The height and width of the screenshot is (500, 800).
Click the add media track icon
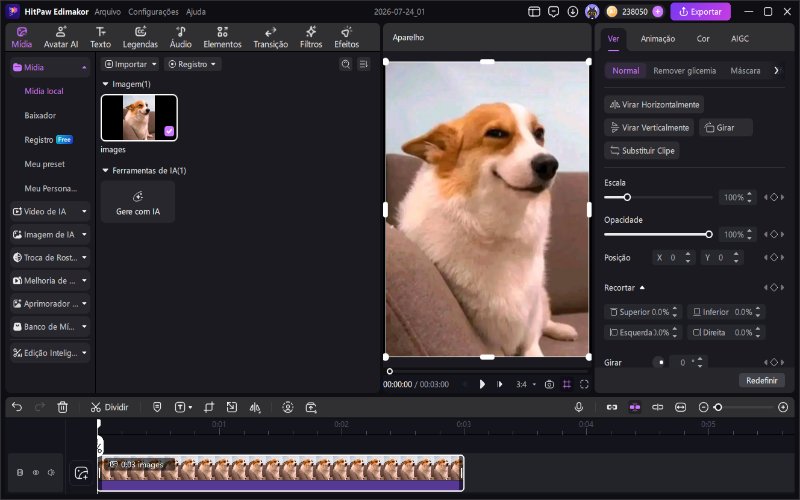coord(82,473)
